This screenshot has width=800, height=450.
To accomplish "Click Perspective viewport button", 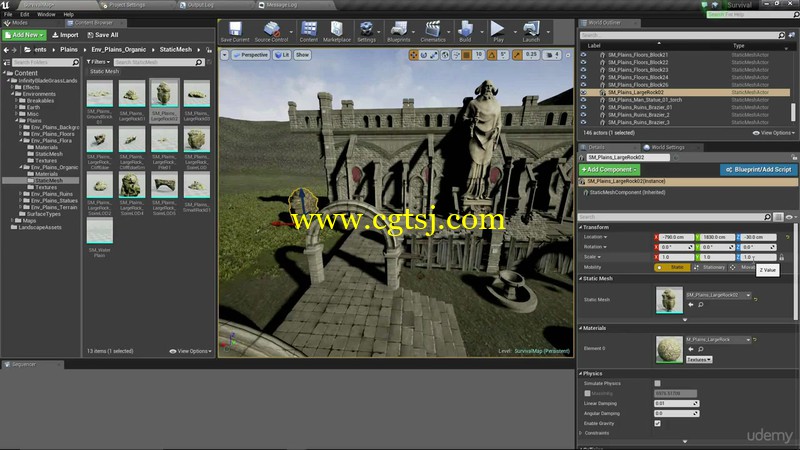I will (x=251, y=55).
